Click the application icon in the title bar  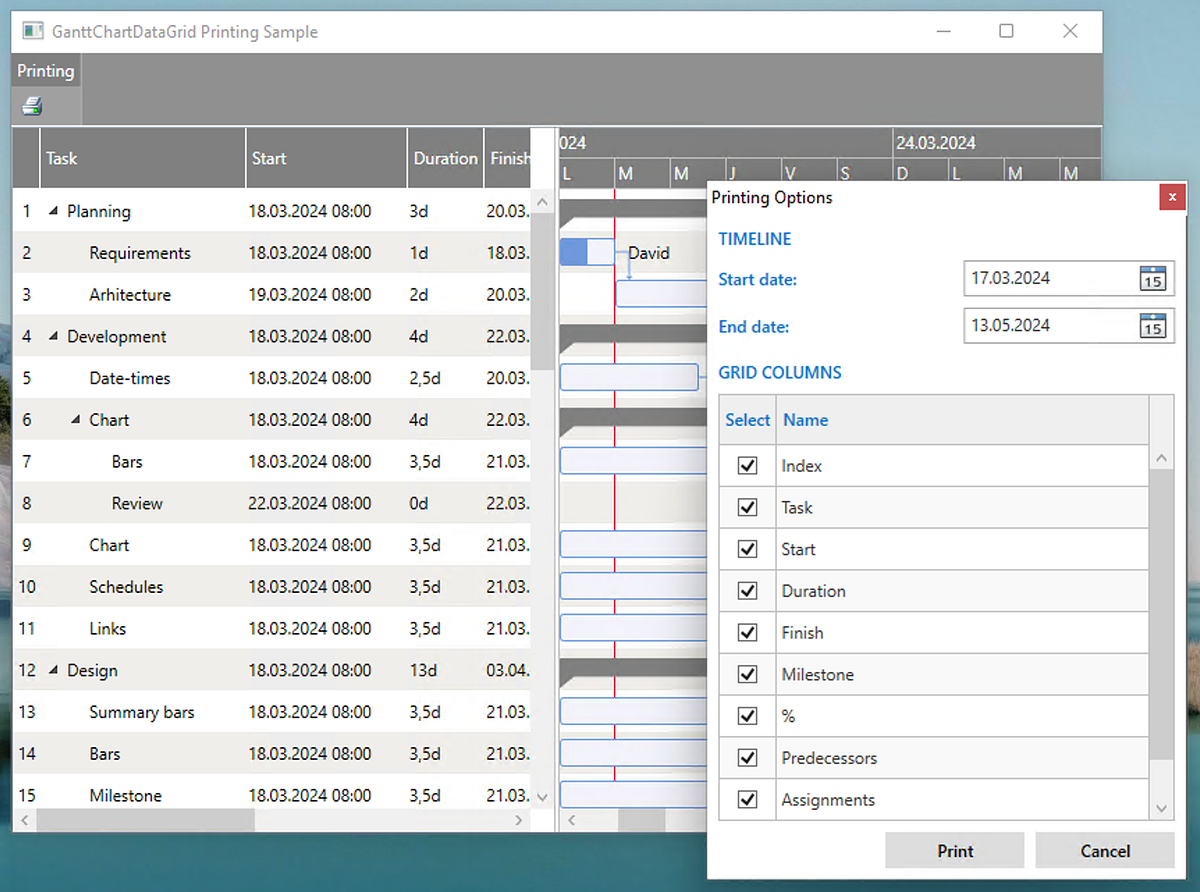click(x=31, y=31)
